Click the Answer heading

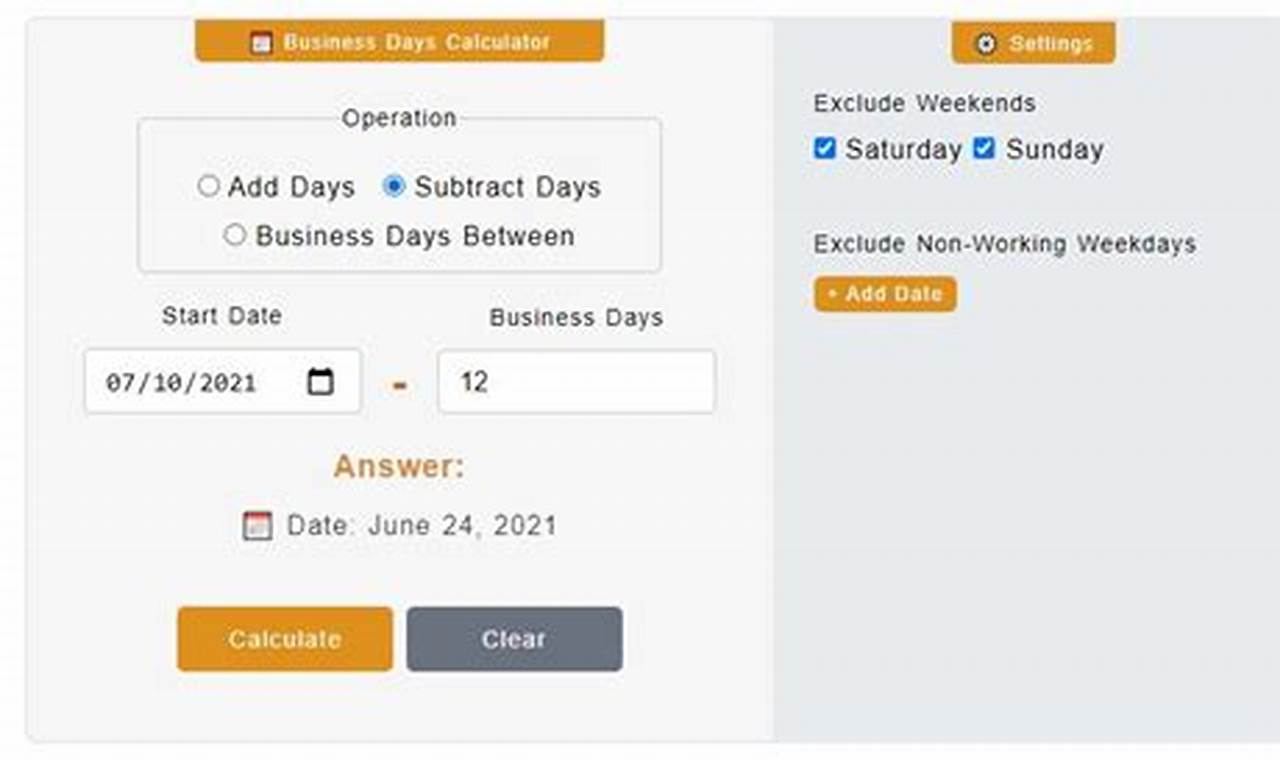click(x=399, y=465)
